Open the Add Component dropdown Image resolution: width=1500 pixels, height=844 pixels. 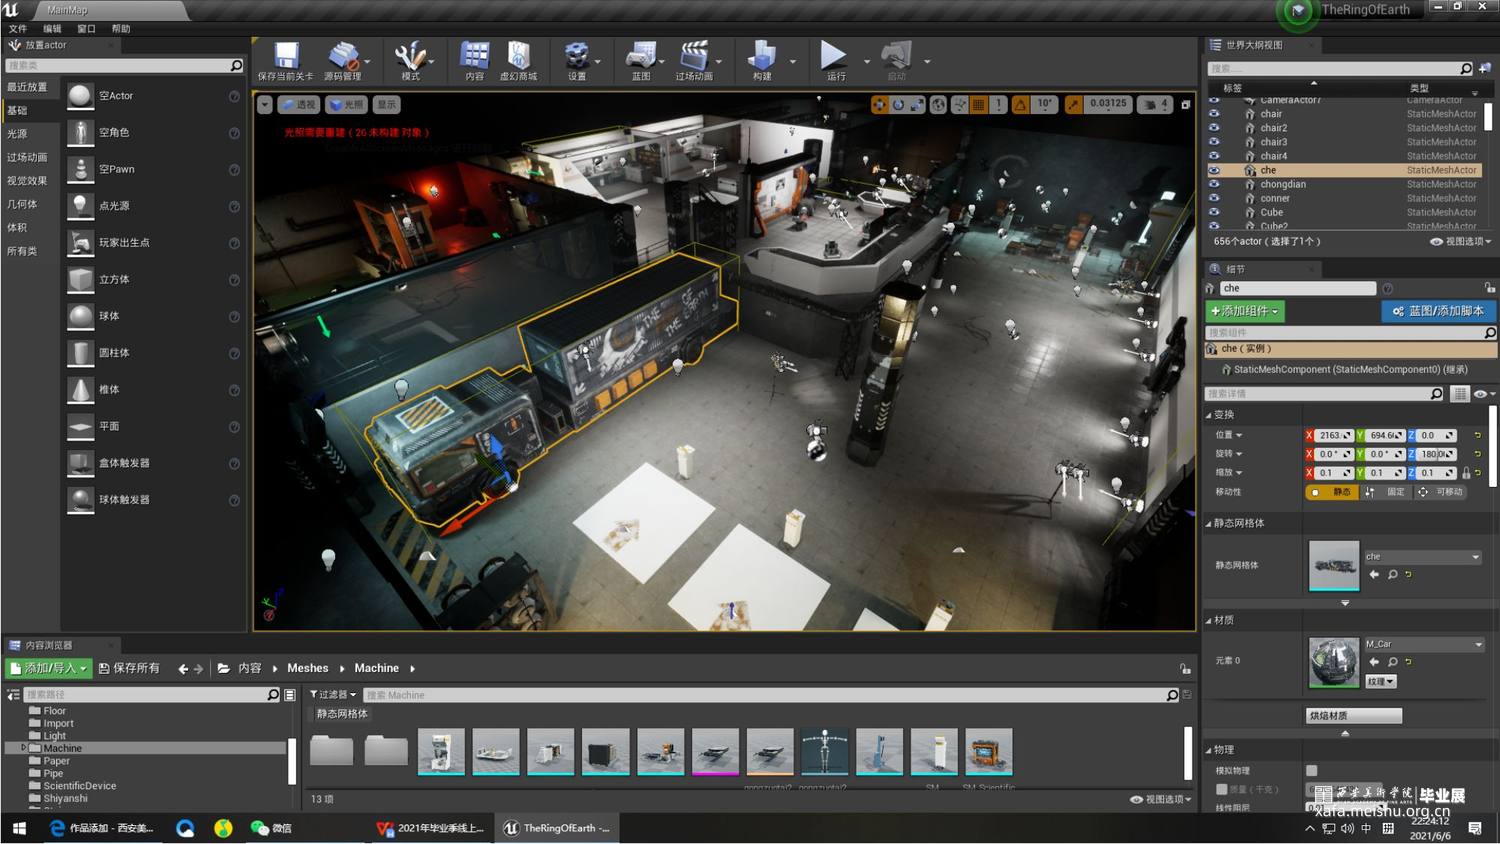1244,312
